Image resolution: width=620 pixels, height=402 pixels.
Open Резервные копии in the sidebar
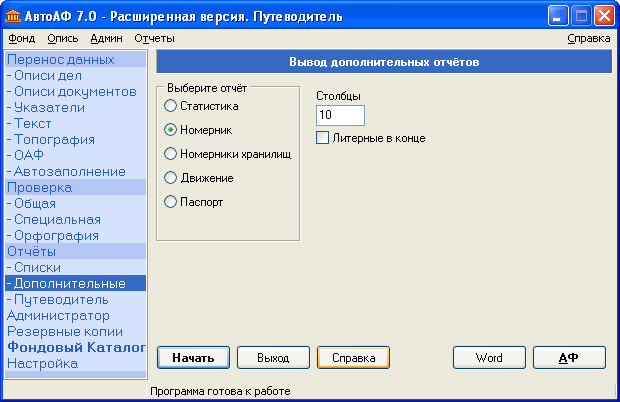76,331
